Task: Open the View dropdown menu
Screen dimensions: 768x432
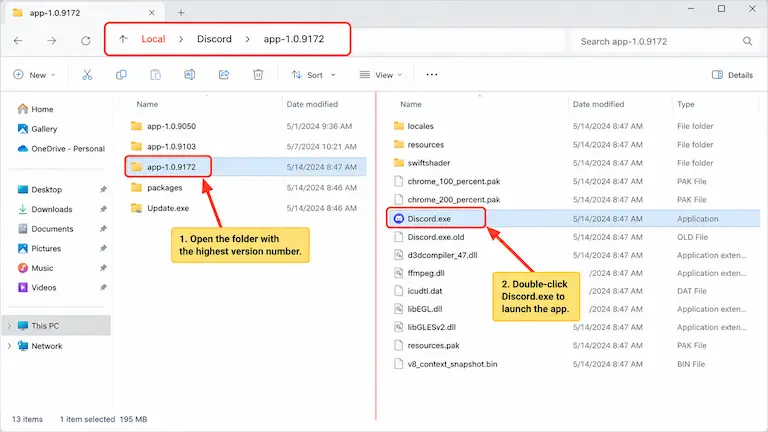Action: pos(381,75)
